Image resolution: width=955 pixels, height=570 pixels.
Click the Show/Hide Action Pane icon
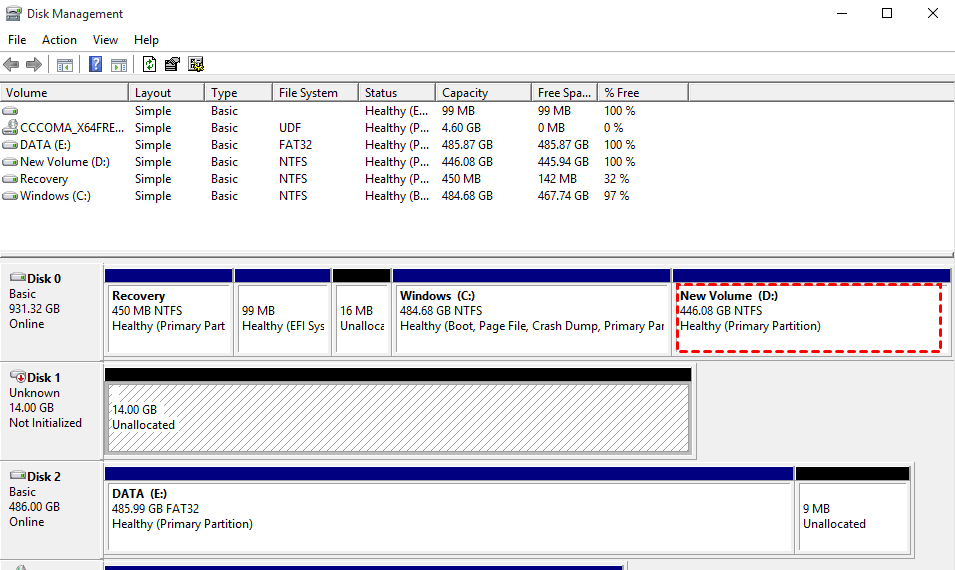119,65
